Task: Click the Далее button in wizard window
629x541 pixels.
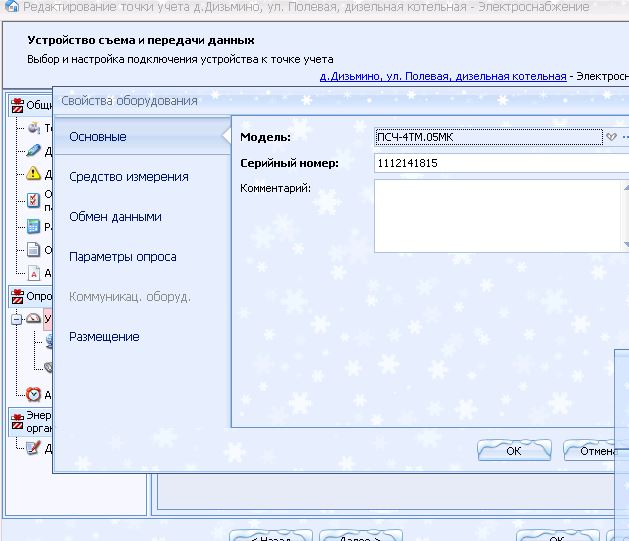Action: pyautogui.click(x=360, y=537)
